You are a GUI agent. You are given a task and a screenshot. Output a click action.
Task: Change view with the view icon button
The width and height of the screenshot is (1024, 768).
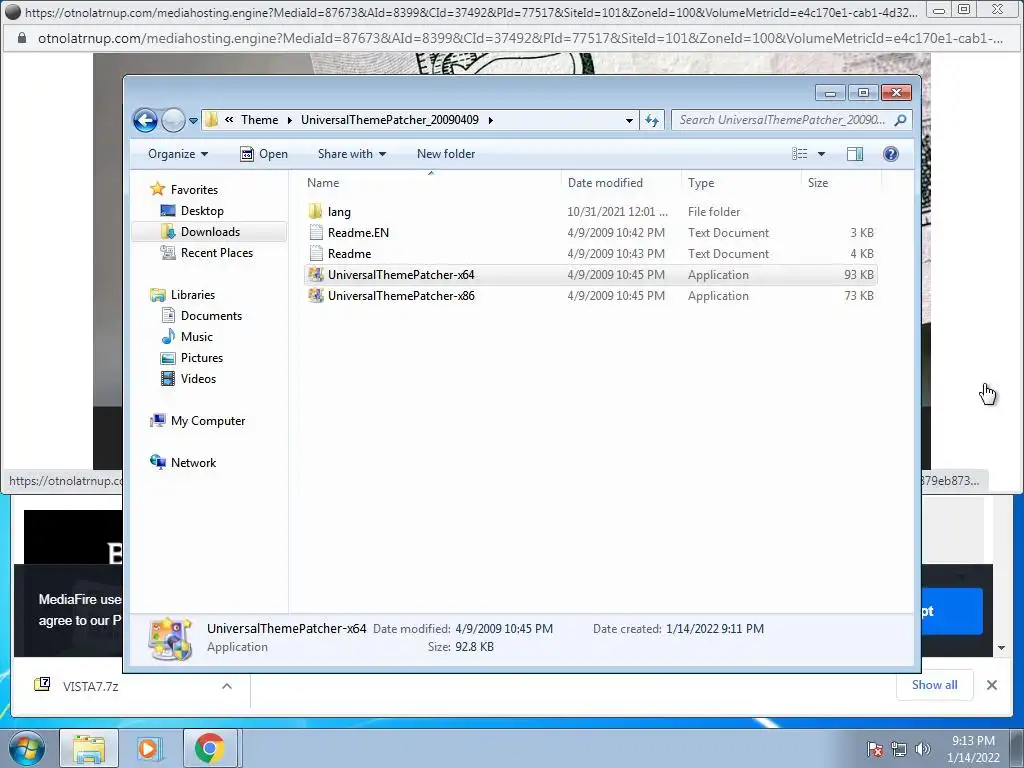click(x=800, y=154)
